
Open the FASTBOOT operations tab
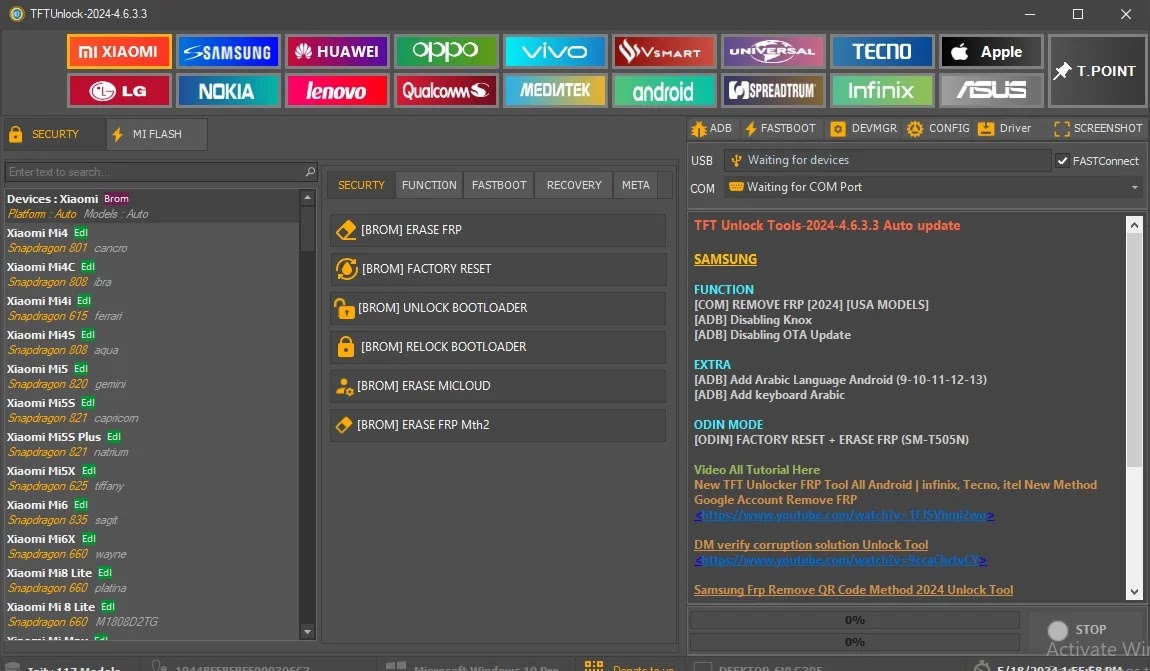click(x=499, y=185)
